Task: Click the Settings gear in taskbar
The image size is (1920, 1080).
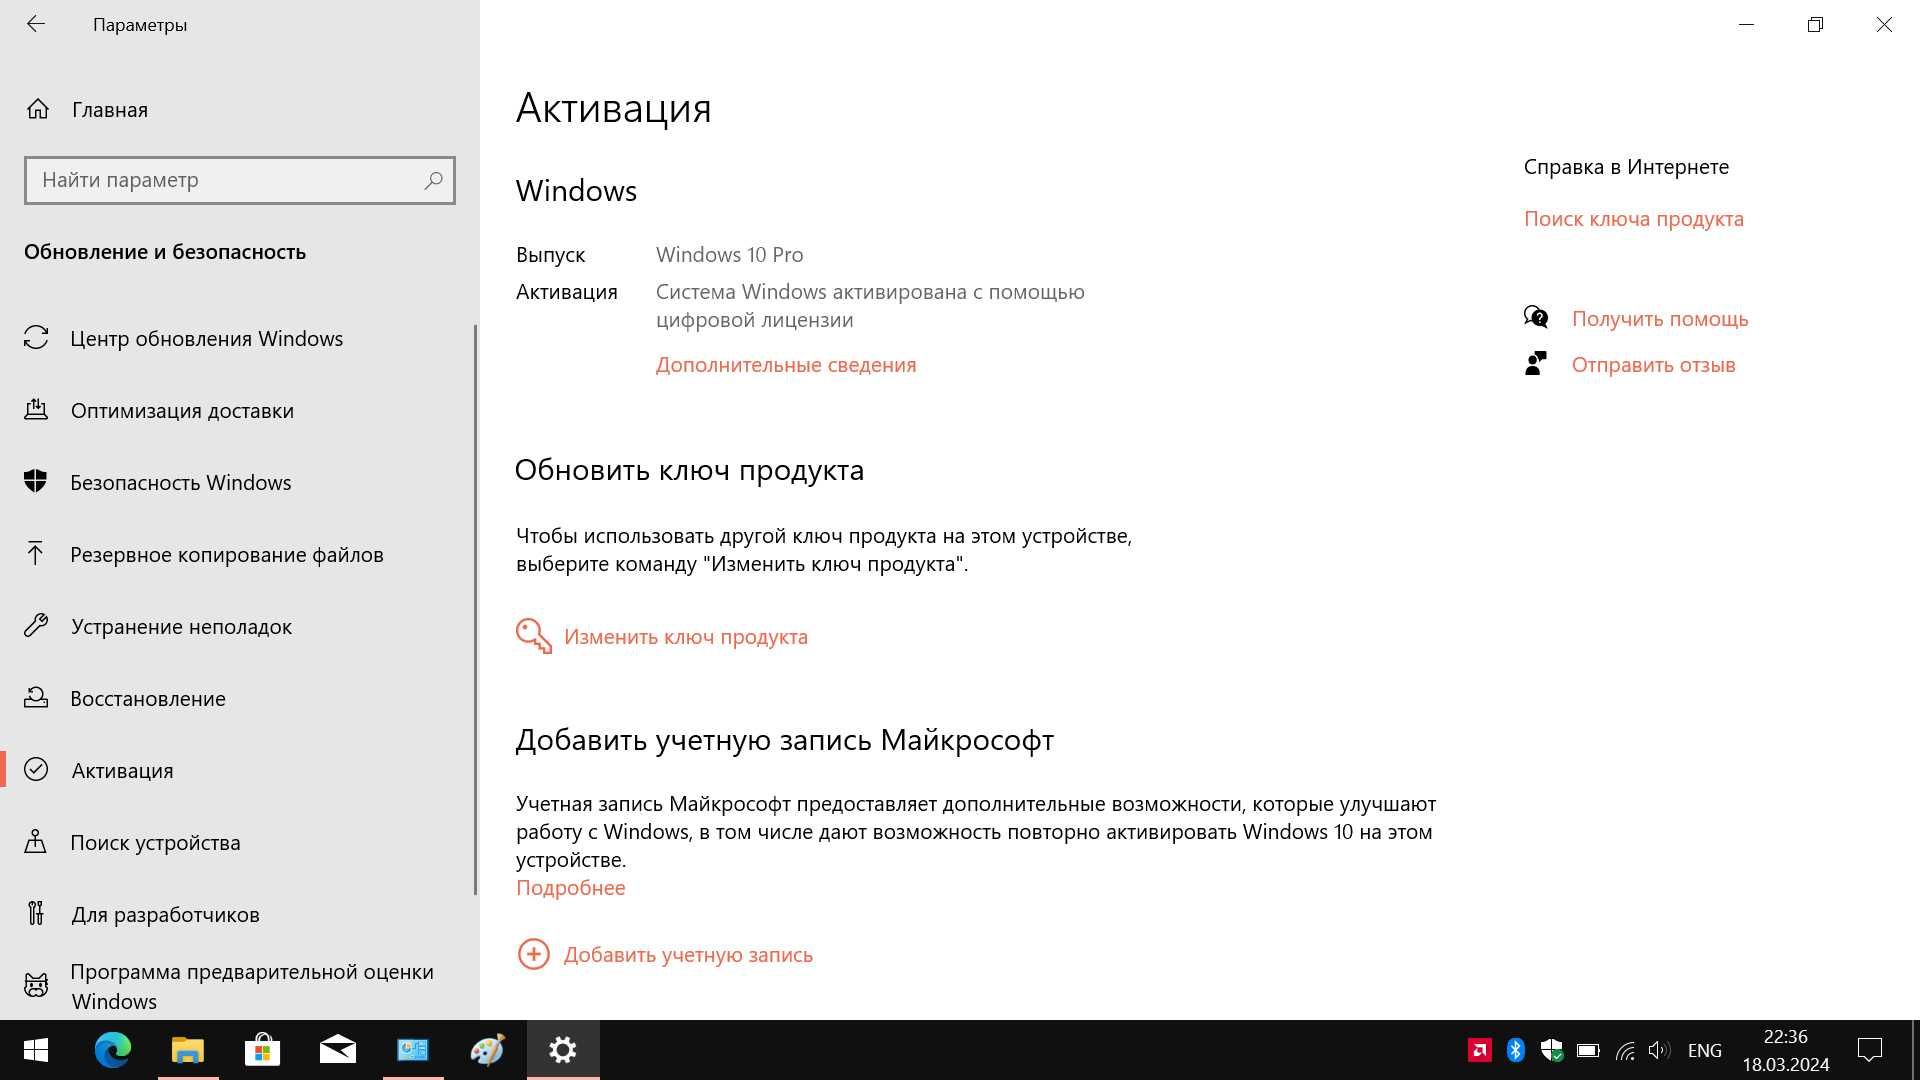Action: point(563,1050)
